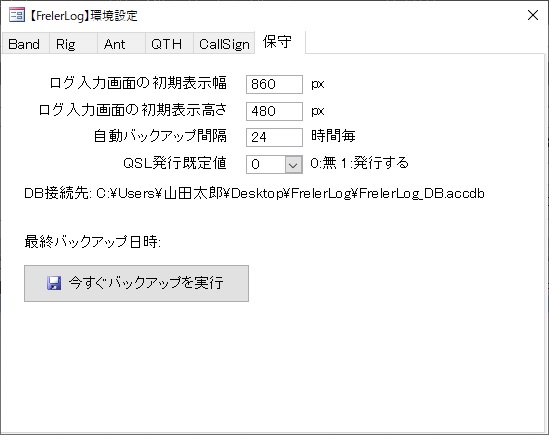This screenshot has height=435, width=549.
Task: Click the FrelerLog form icon in title bar
Action: tap(17, 15)
